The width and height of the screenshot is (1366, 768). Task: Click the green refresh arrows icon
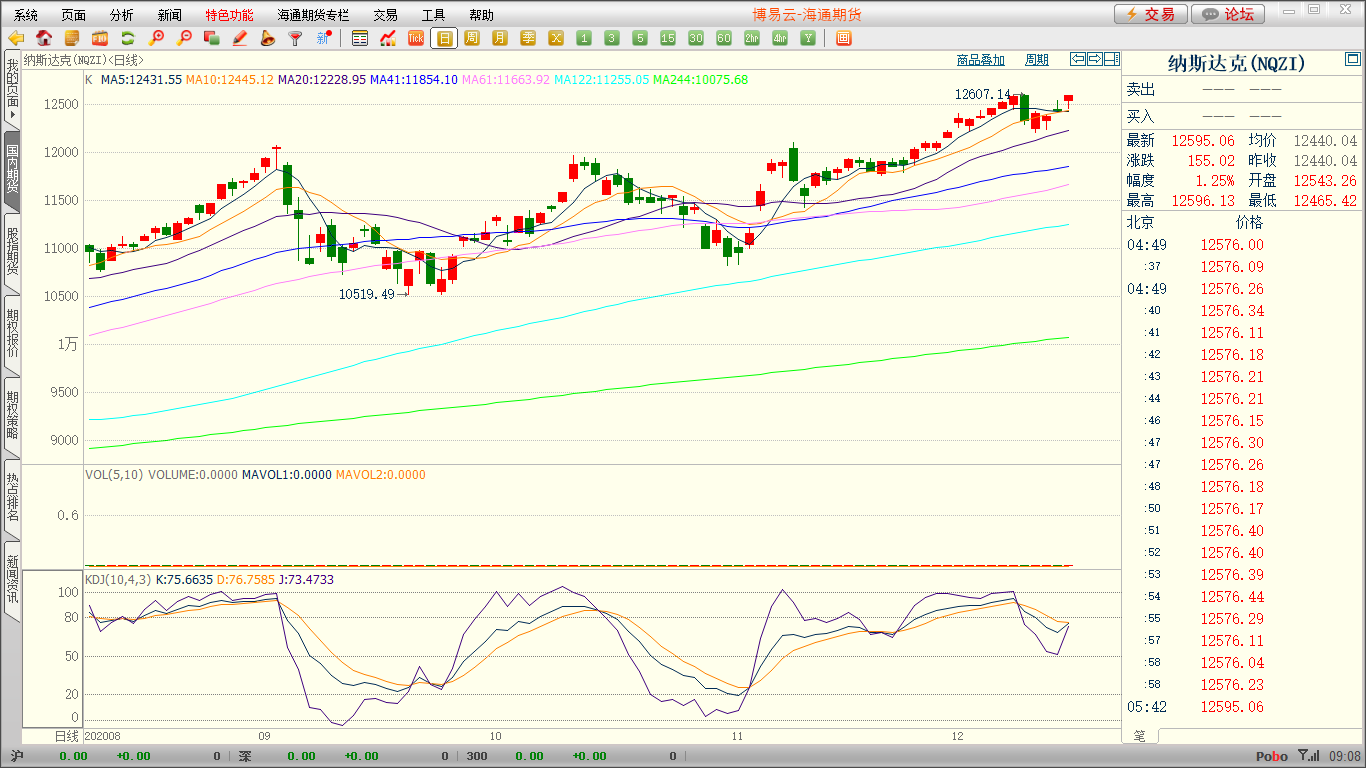tap(128, 38)
